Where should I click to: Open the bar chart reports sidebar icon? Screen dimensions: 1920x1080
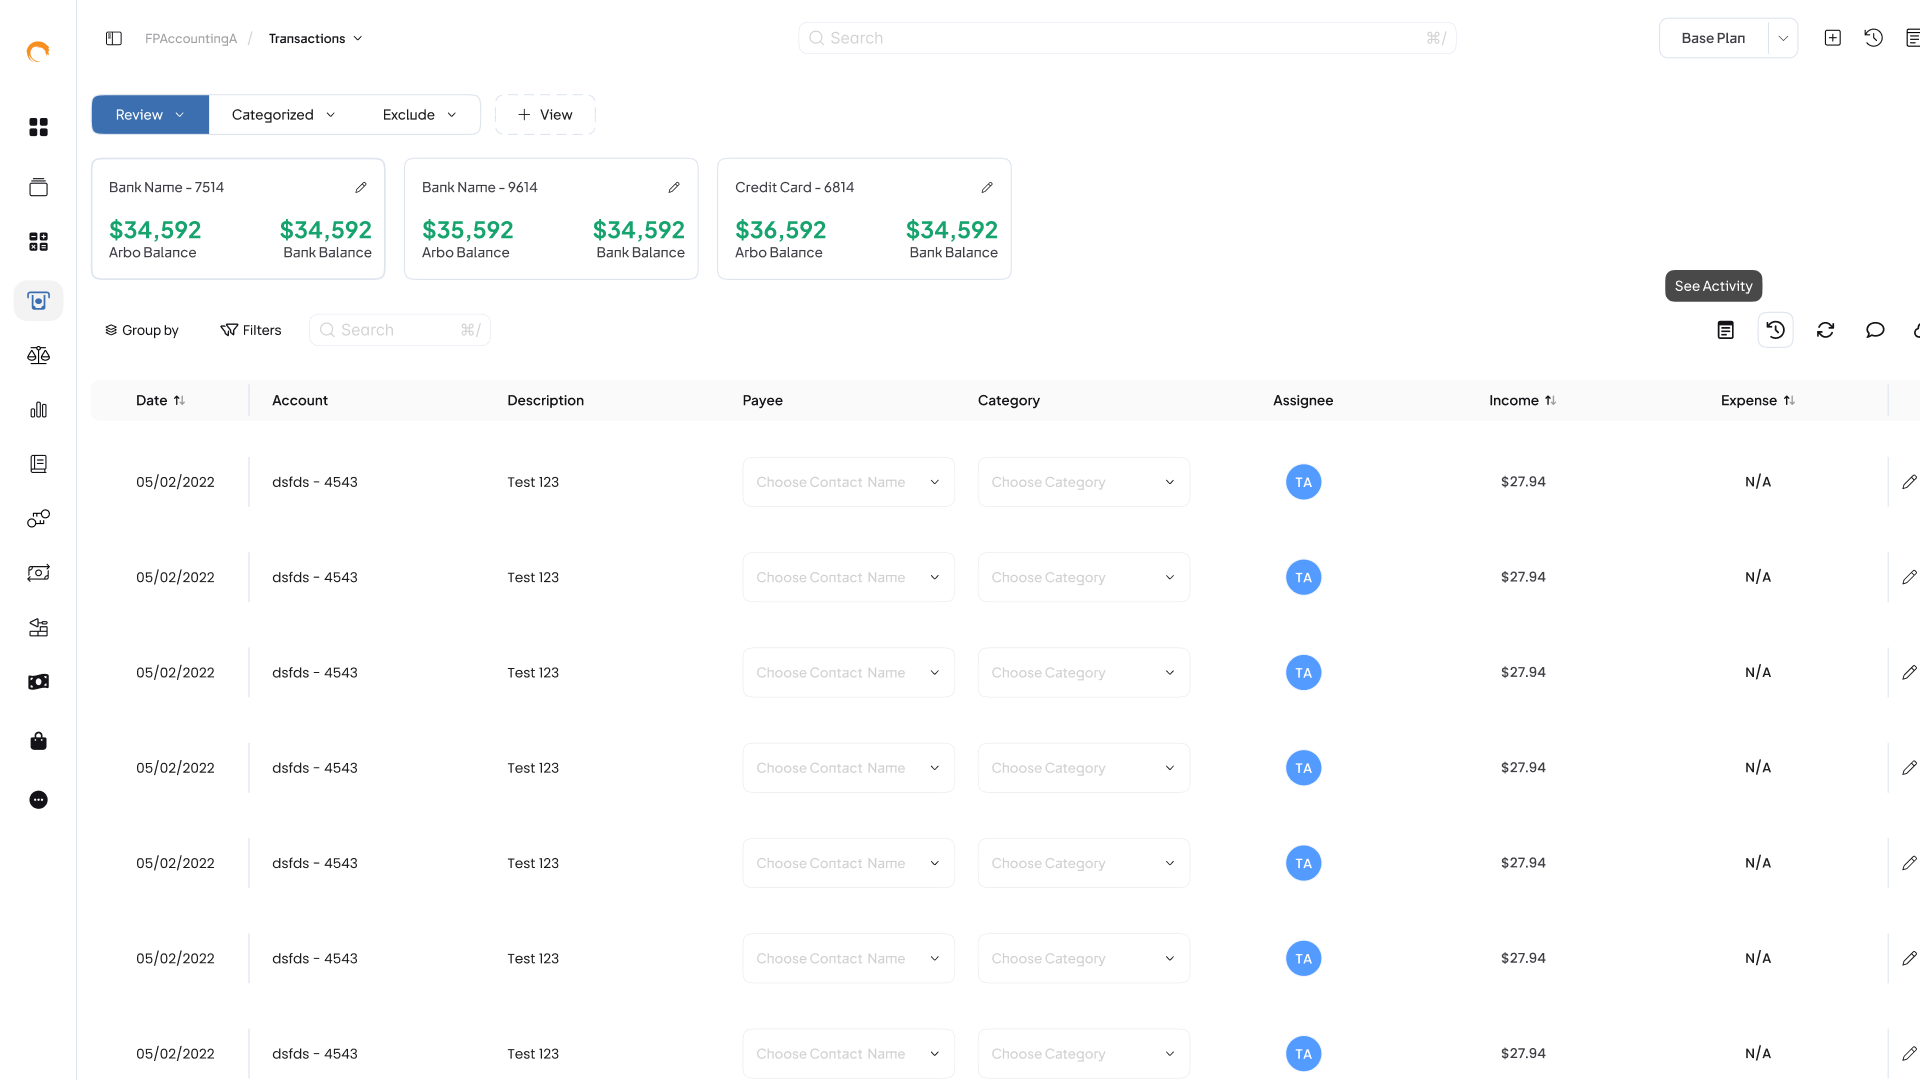point(38,410)
